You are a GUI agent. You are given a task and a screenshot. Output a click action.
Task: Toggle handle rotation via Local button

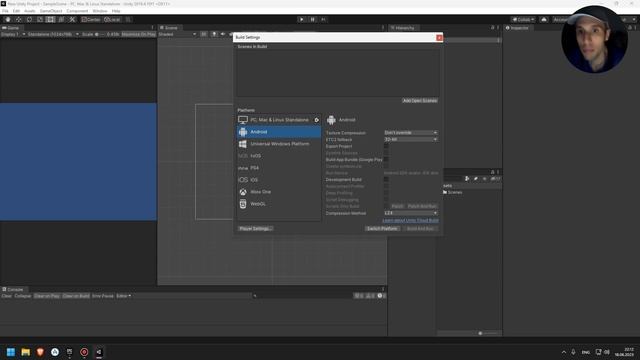tap(112, 20)
